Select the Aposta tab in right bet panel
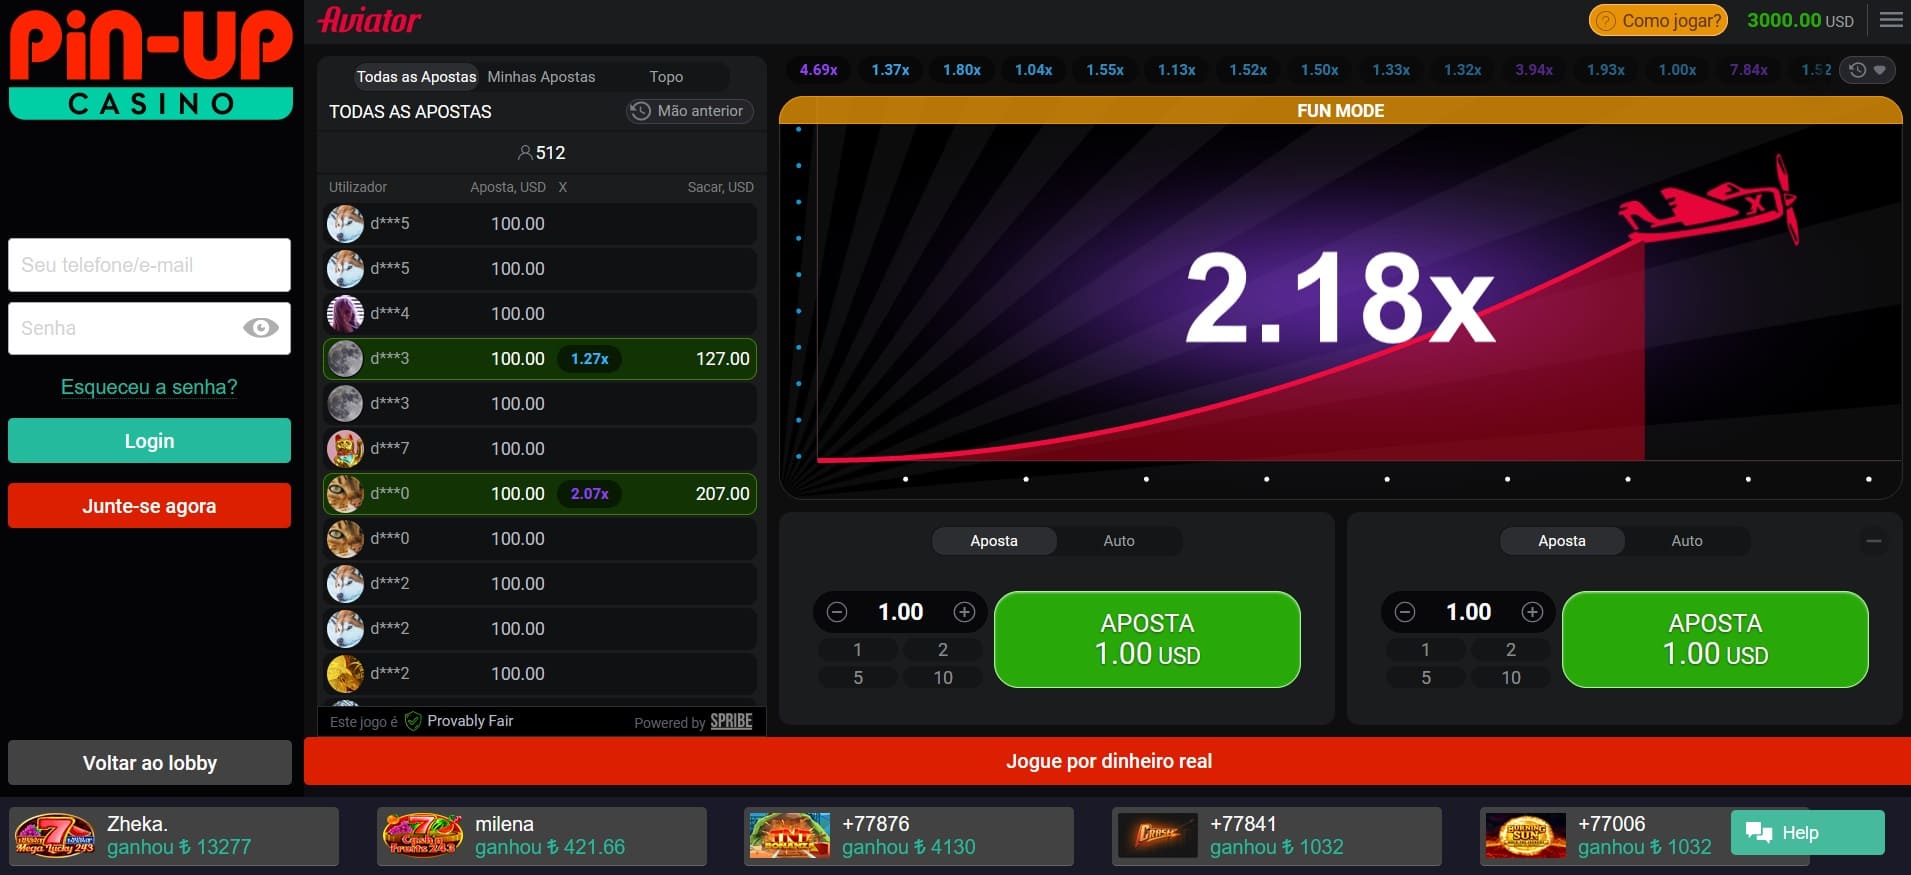Viewport: 1911px width, 875px height. pyautogui.click(x=1562, y=541)
